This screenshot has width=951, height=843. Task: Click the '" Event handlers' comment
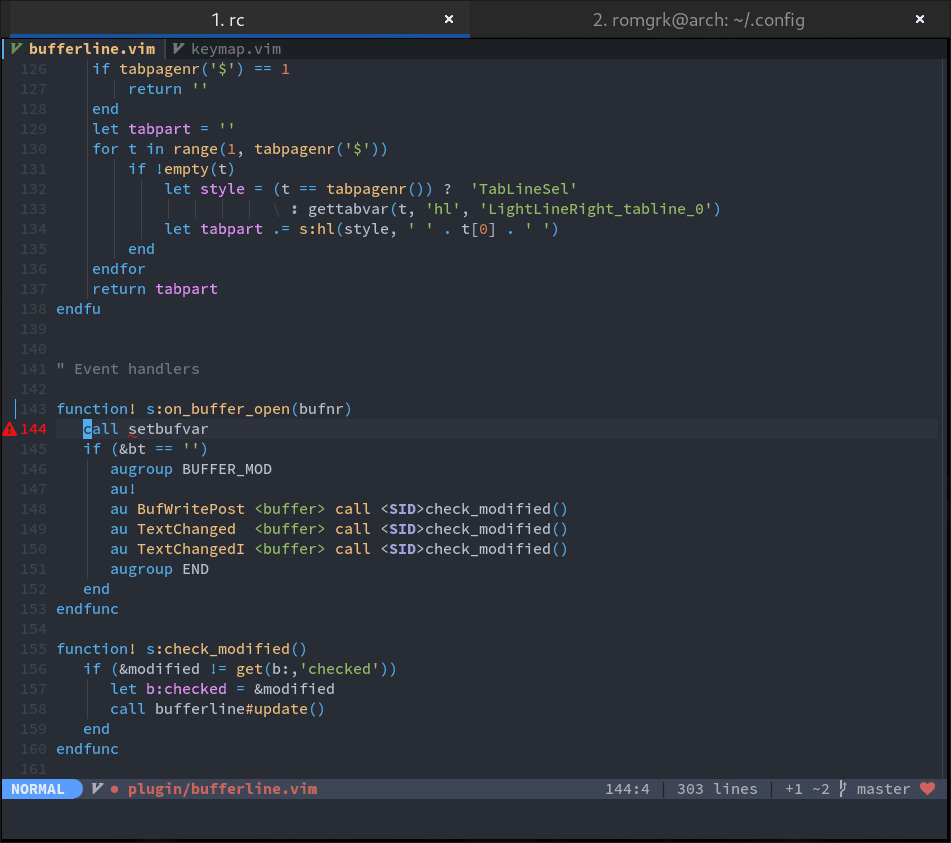pos(128,369)
